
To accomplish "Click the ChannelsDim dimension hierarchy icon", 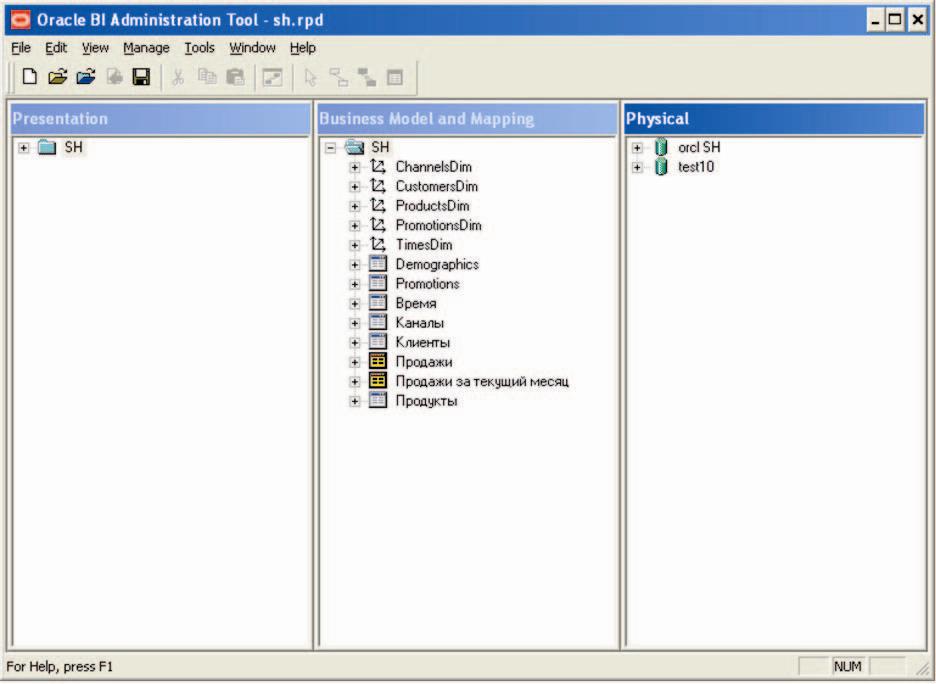I will pyautogui.click(x=378, y=166).
